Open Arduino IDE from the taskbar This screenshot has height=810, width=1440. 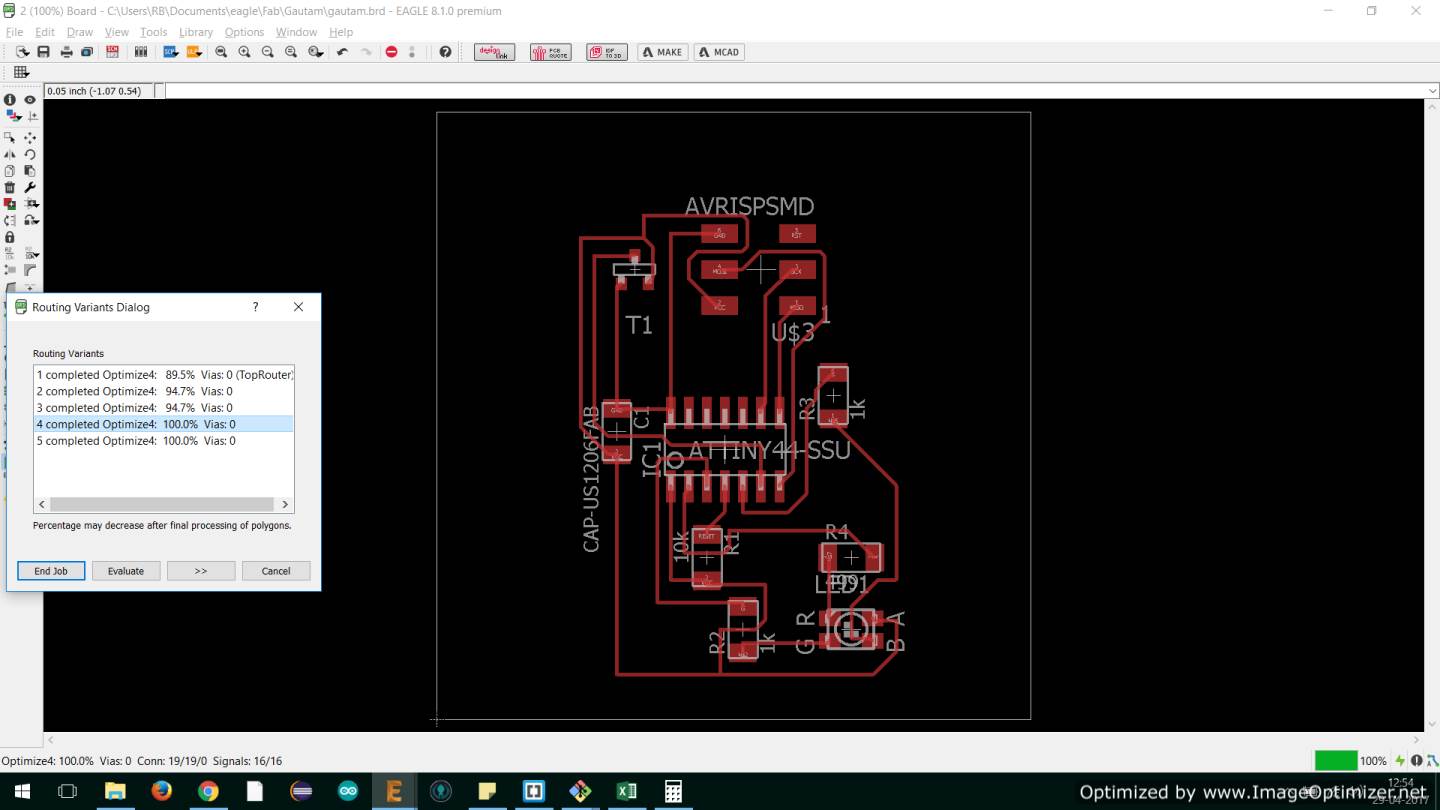348,791
